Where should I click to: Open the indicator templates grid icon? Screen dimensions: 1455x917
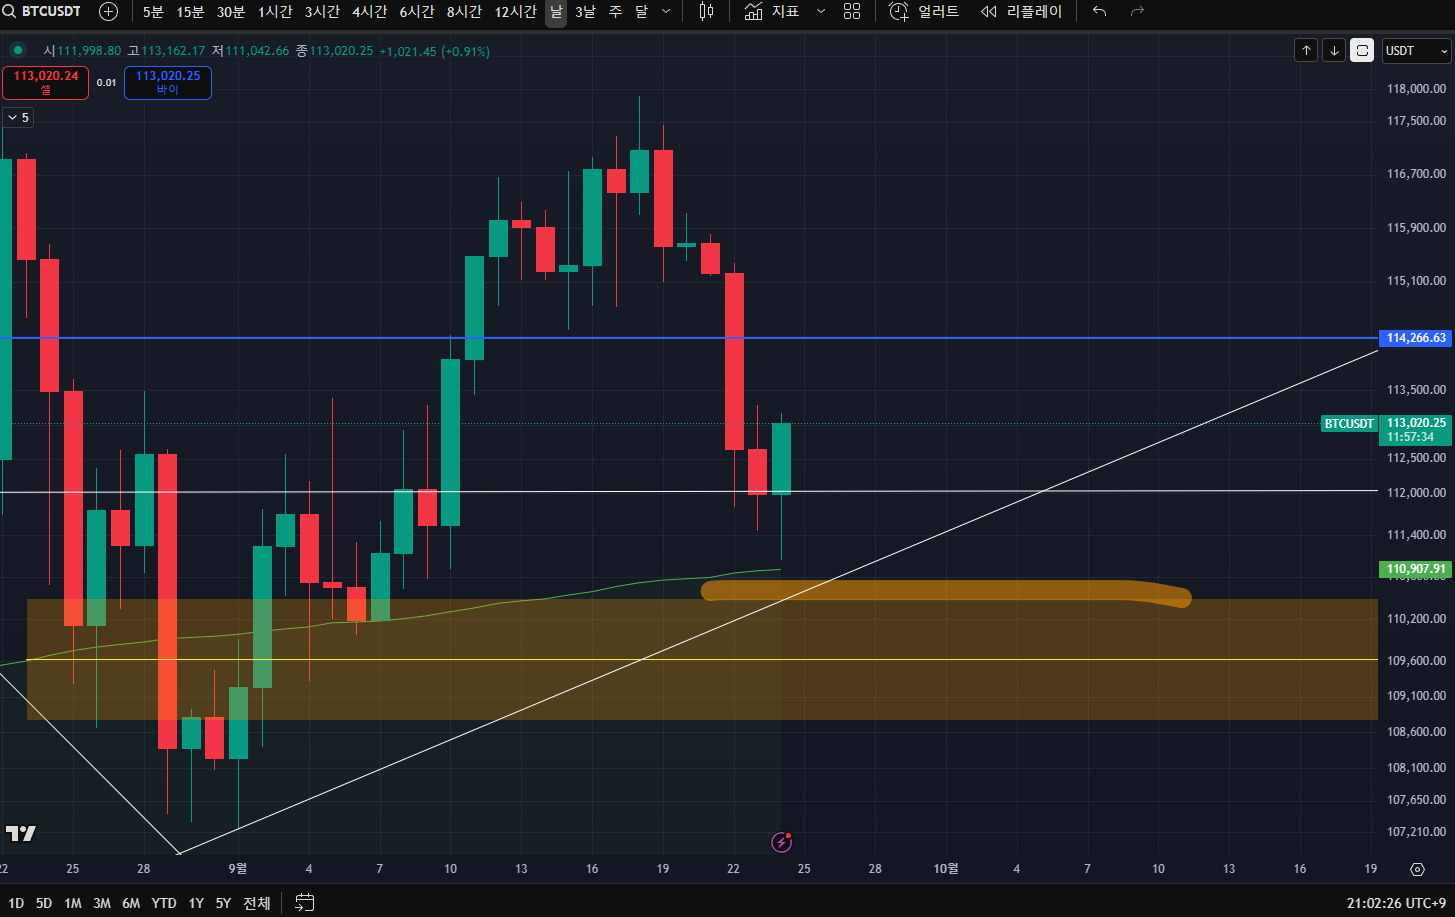pos(852,12)
